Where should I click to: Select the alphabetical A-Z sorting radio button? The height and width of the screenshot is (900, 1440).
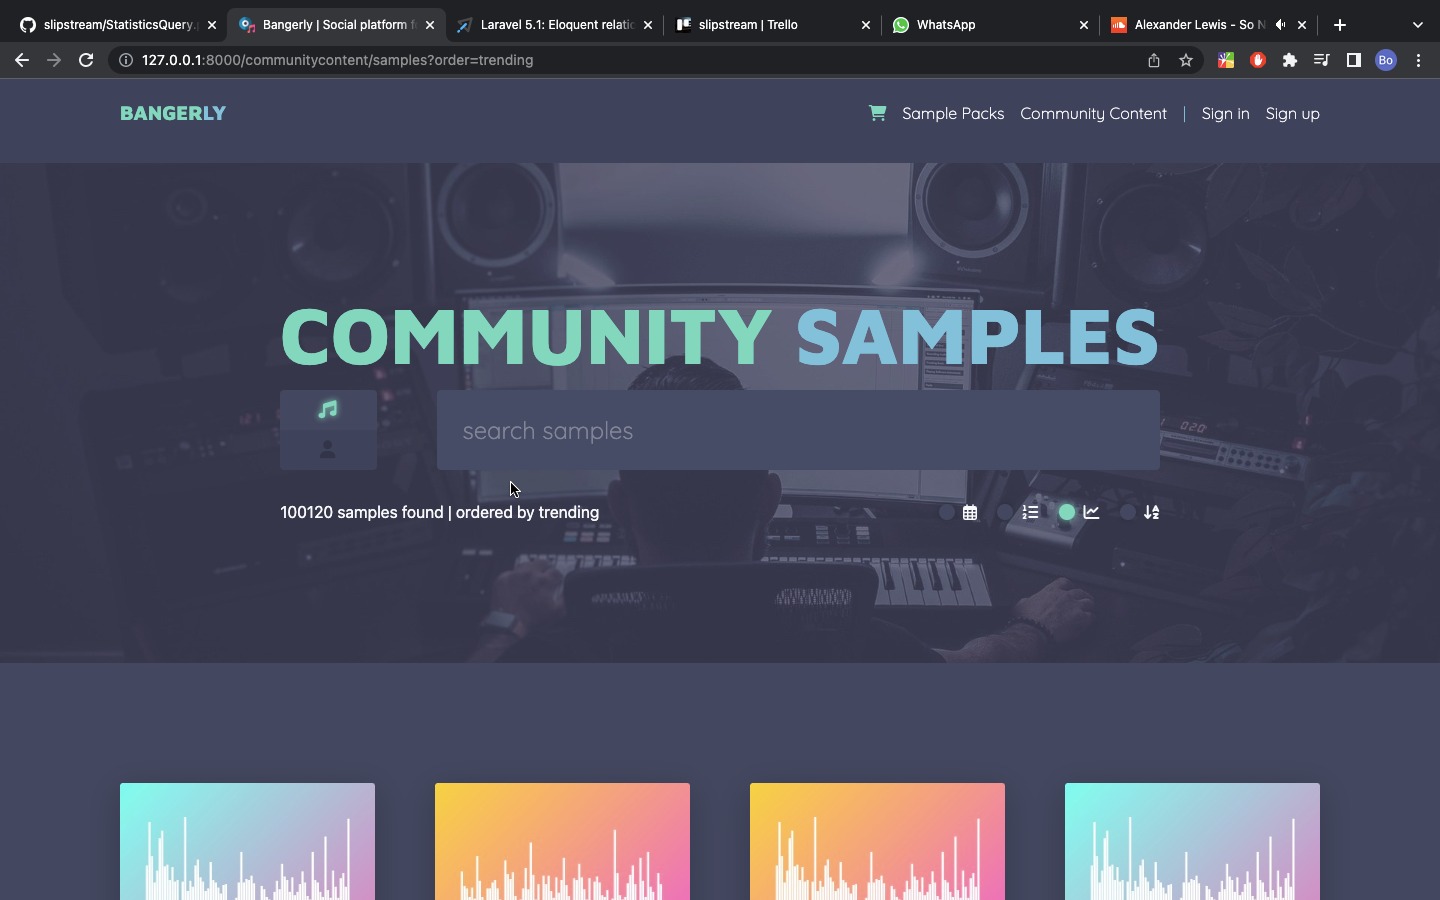(1127, 512)
